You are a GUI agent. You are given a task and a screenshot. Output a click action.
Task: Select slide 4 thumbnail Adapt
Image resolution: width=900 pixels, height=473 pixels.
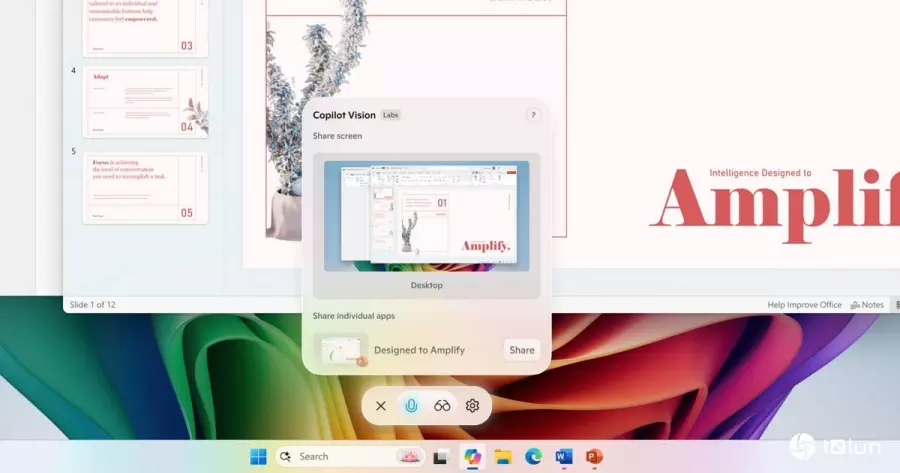pyautogui.click(x=145, y=102)
